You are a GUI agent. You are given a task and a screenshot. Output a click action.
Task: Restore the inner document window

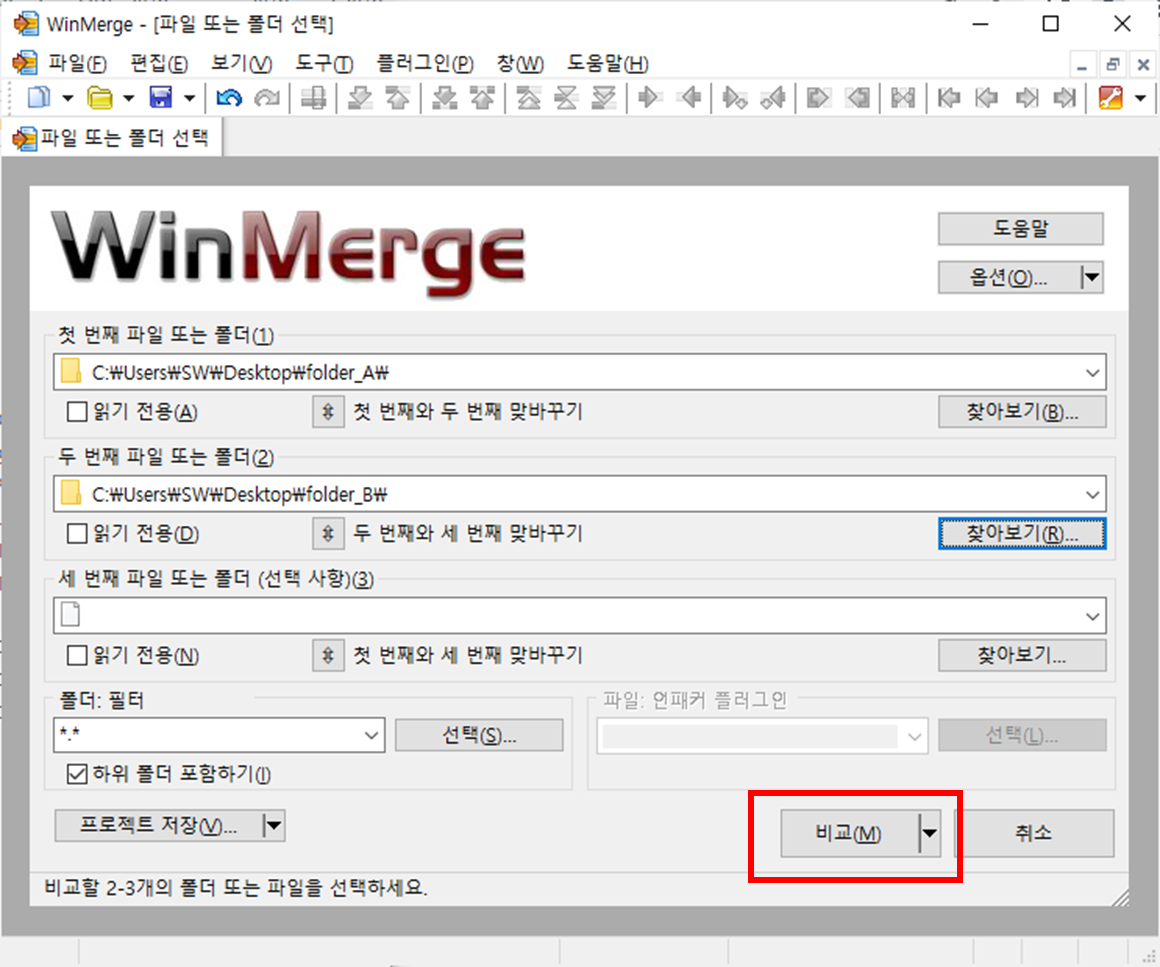tap(1113, 64)
